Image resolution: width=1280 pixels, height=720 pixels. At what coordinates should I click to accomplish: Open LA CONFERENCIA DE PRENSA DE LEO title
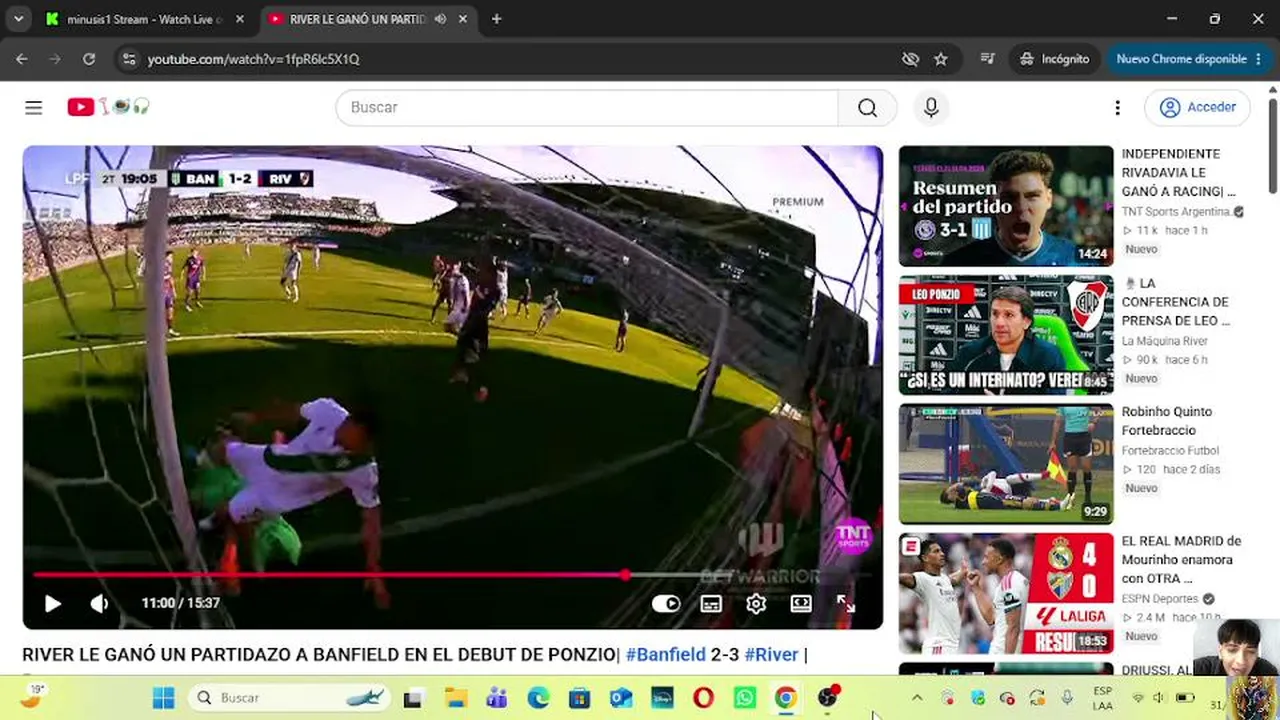point(1176,302)
